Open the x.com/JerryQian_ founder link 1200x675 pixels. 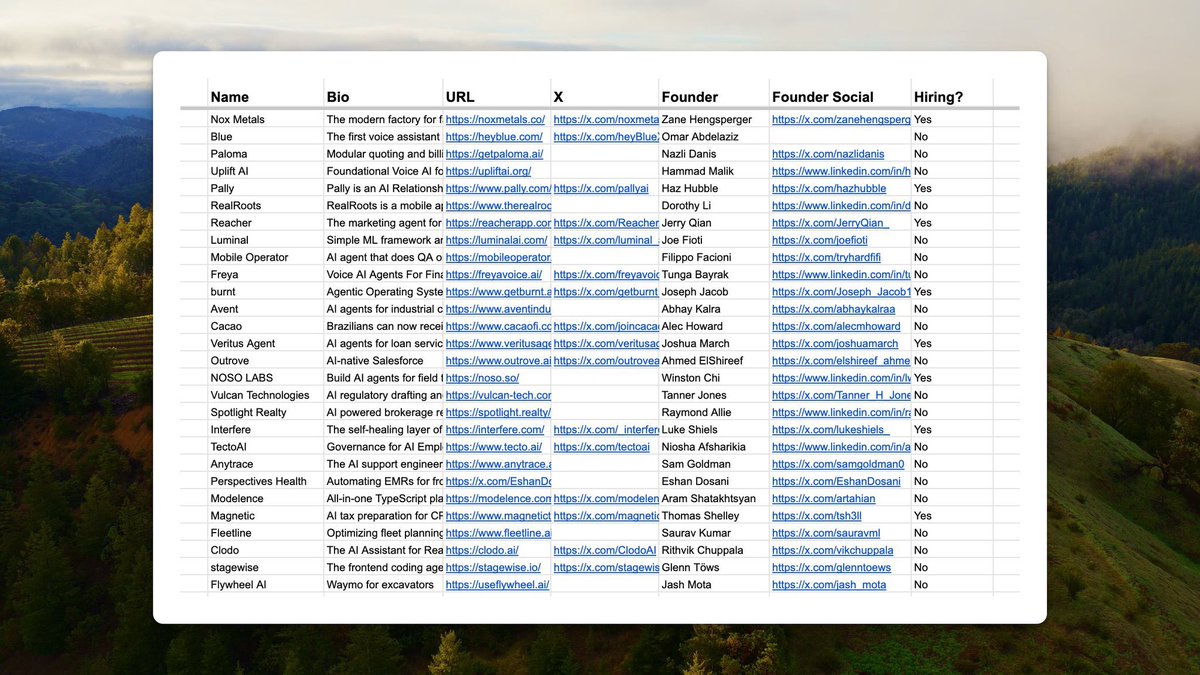830,223
